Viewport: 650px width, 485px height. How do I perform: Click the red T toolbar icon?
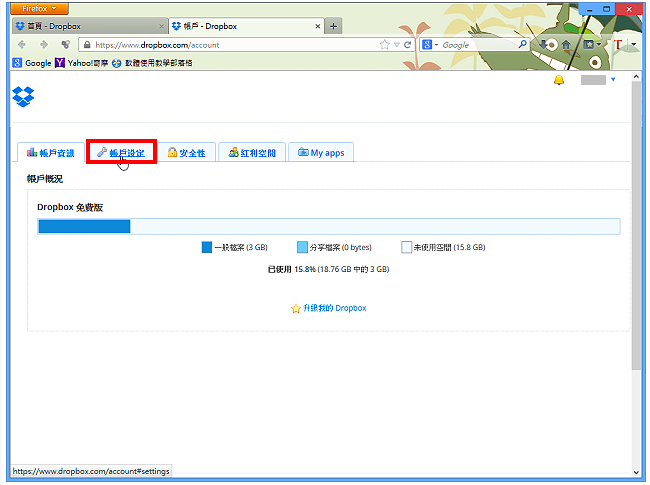pos(618,44)
